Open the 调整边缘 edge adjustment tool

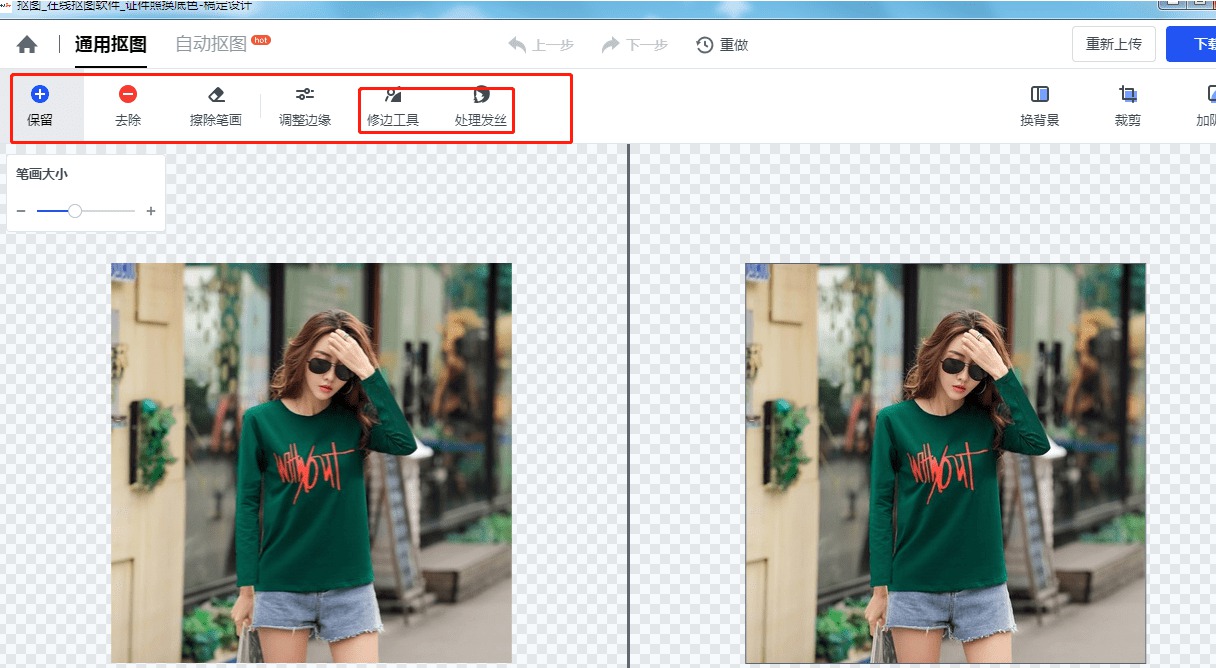coord(305,106)
